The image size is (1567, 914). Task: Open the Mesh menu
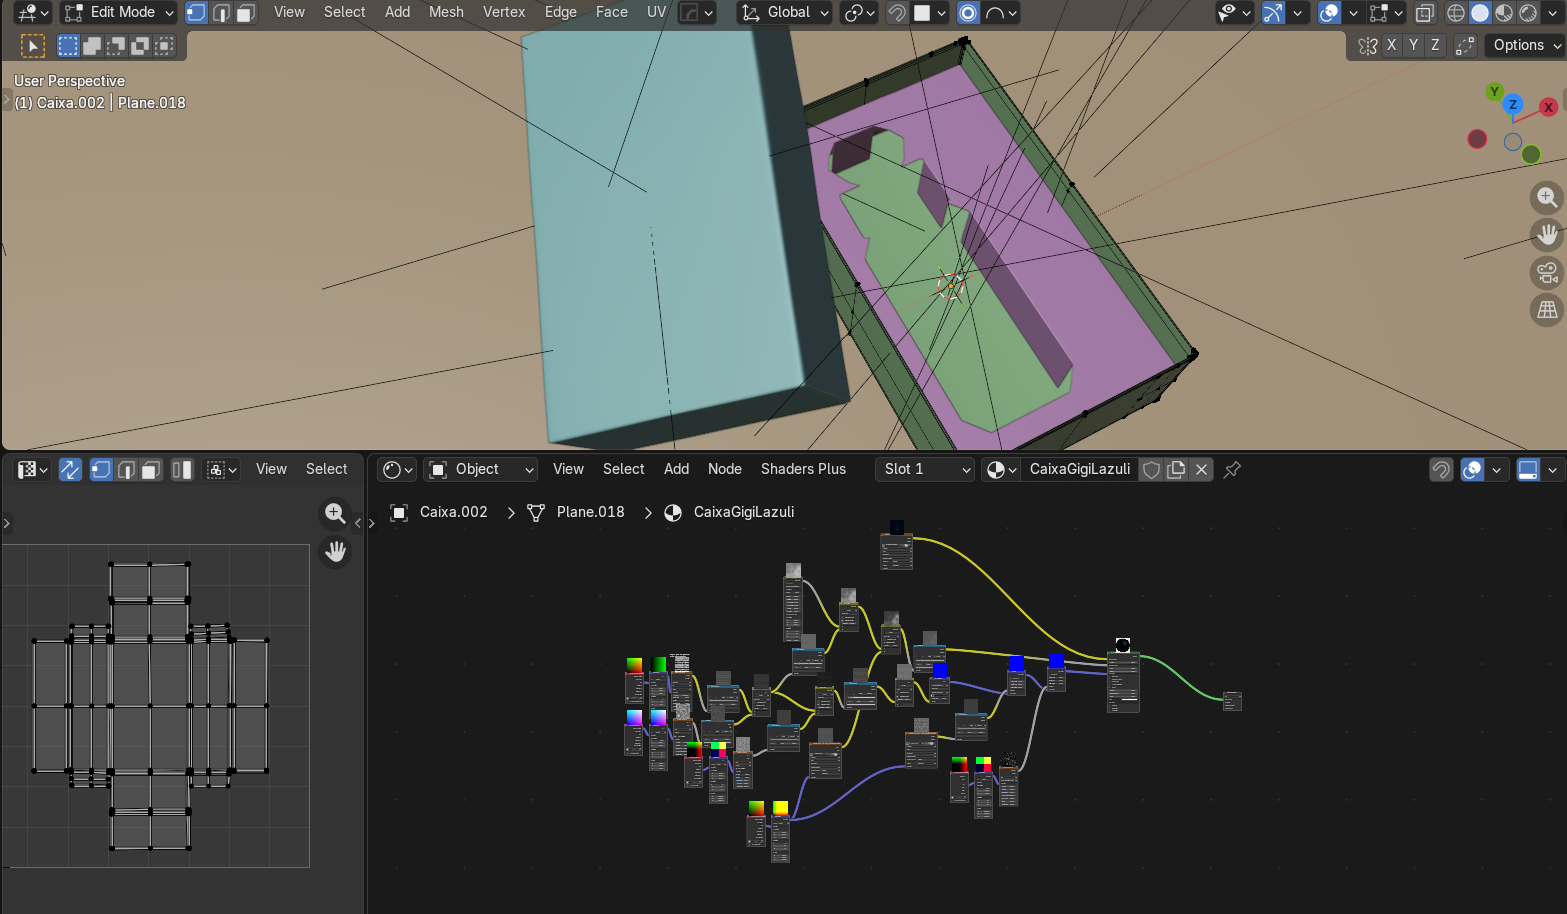(446, 12)
